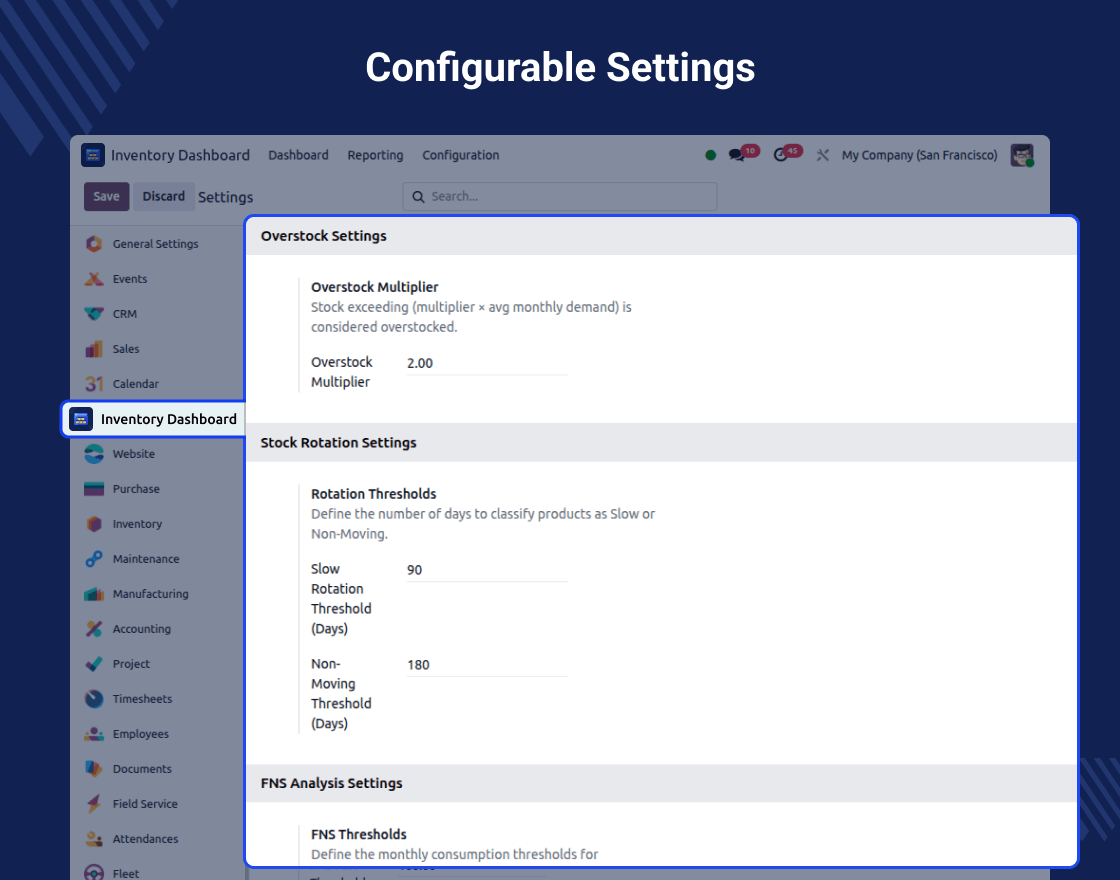Open the Configuration menu
Screen dimensions: 1120x880
click(461, 155)
